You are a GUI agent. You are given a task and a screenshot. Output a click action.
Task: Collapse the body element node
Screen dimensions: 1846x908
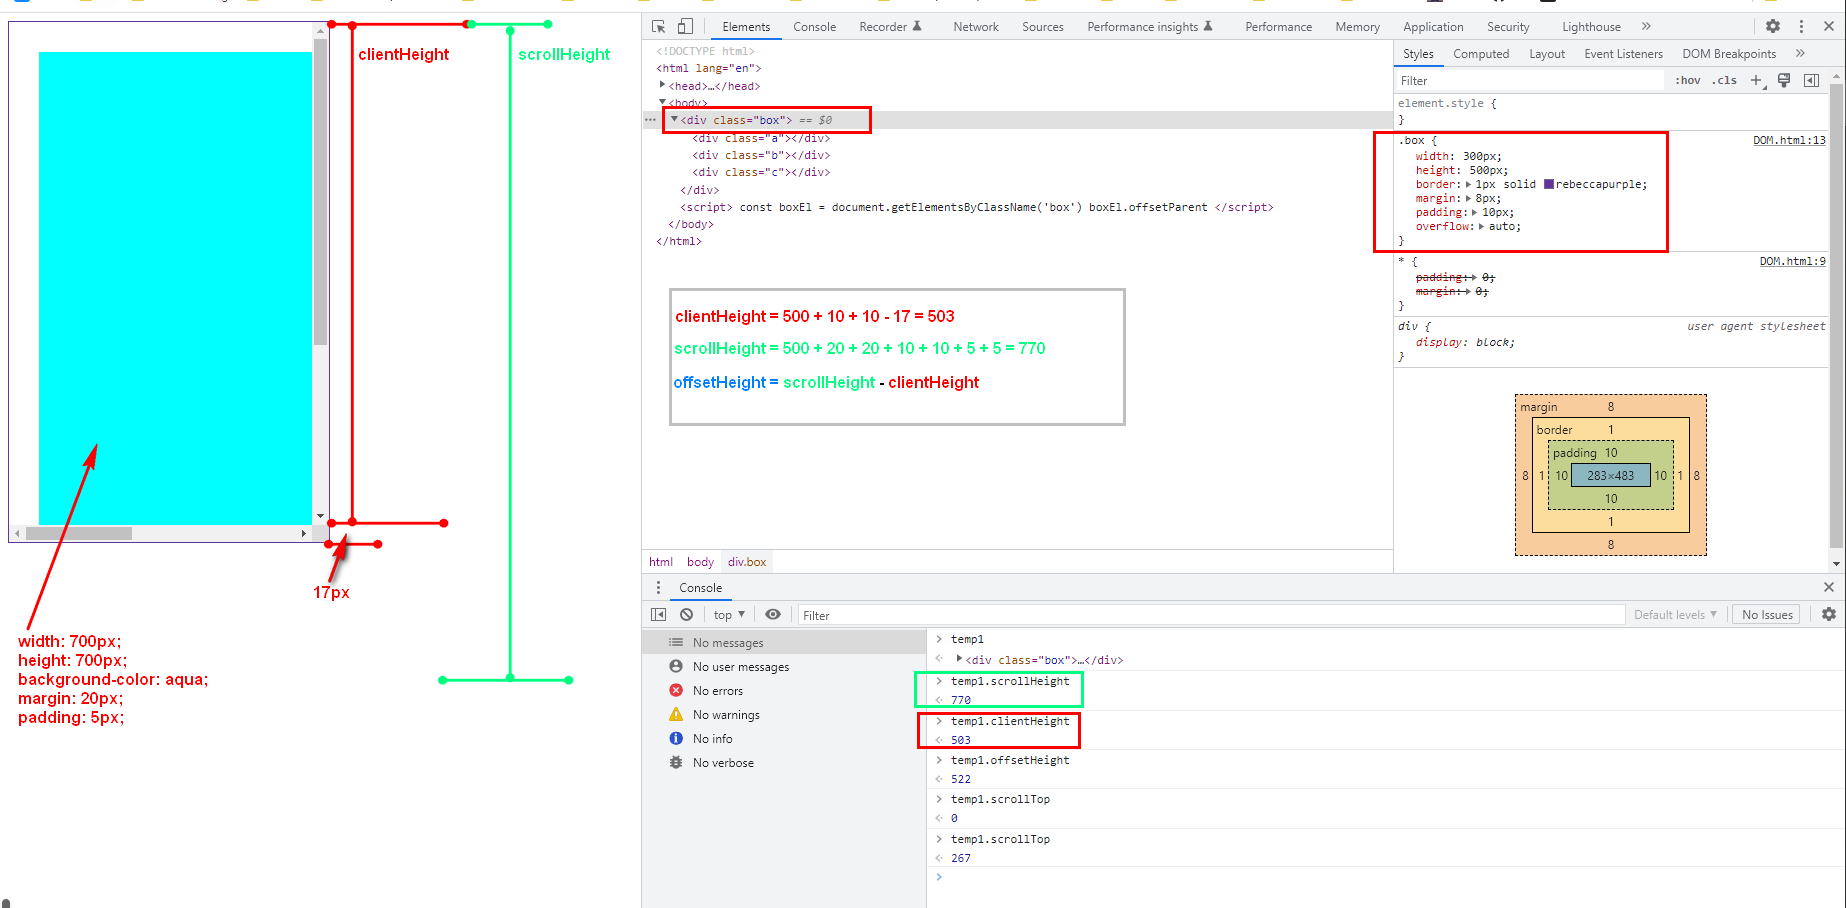tap(662, 102)
